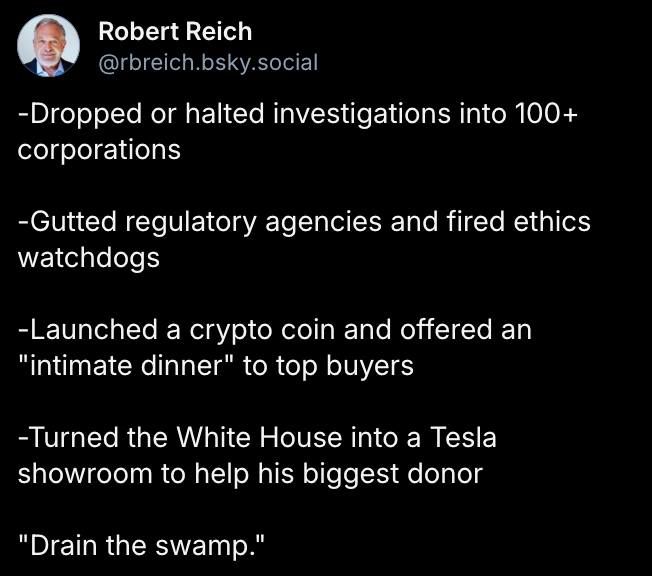Click the Robert Reich display name
This screenshot has width=652, height=576.
pyautogui.click(x=175, y=32)
